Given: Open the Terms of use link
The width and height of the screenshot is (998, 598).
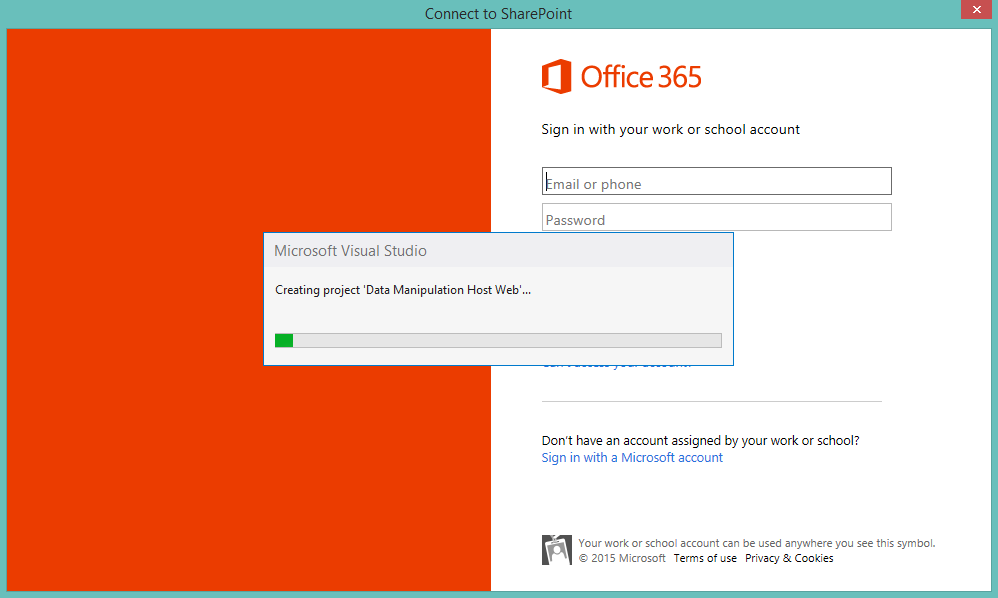Looking at the screenshot, I should pyautogui.click(x=705, y=558).
